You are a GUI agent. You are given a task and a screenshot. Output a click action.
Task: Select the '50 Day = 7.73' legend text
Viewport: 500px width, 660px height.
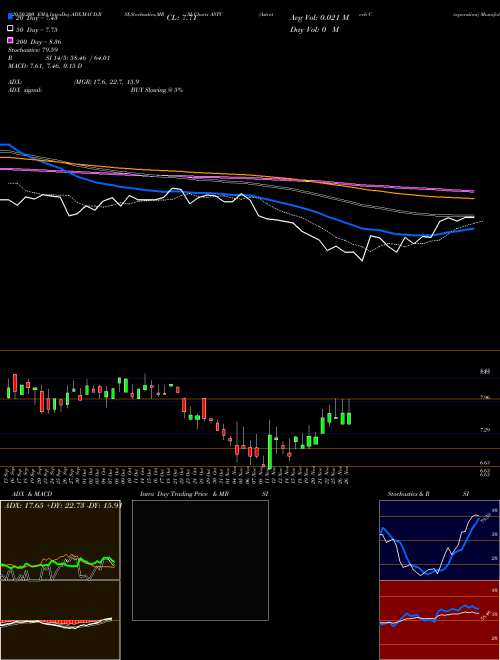coord(37,30)
